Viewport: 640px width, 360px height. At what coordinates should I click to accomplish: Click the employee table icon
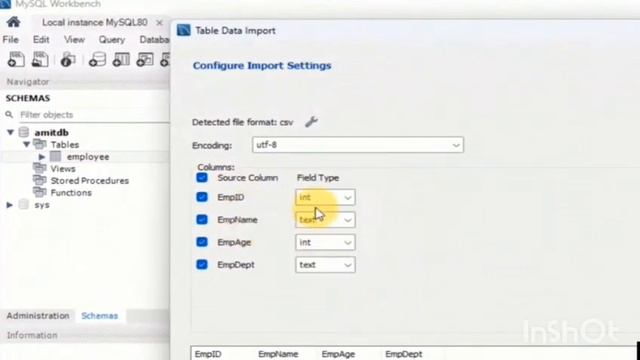tap(56, 156)
